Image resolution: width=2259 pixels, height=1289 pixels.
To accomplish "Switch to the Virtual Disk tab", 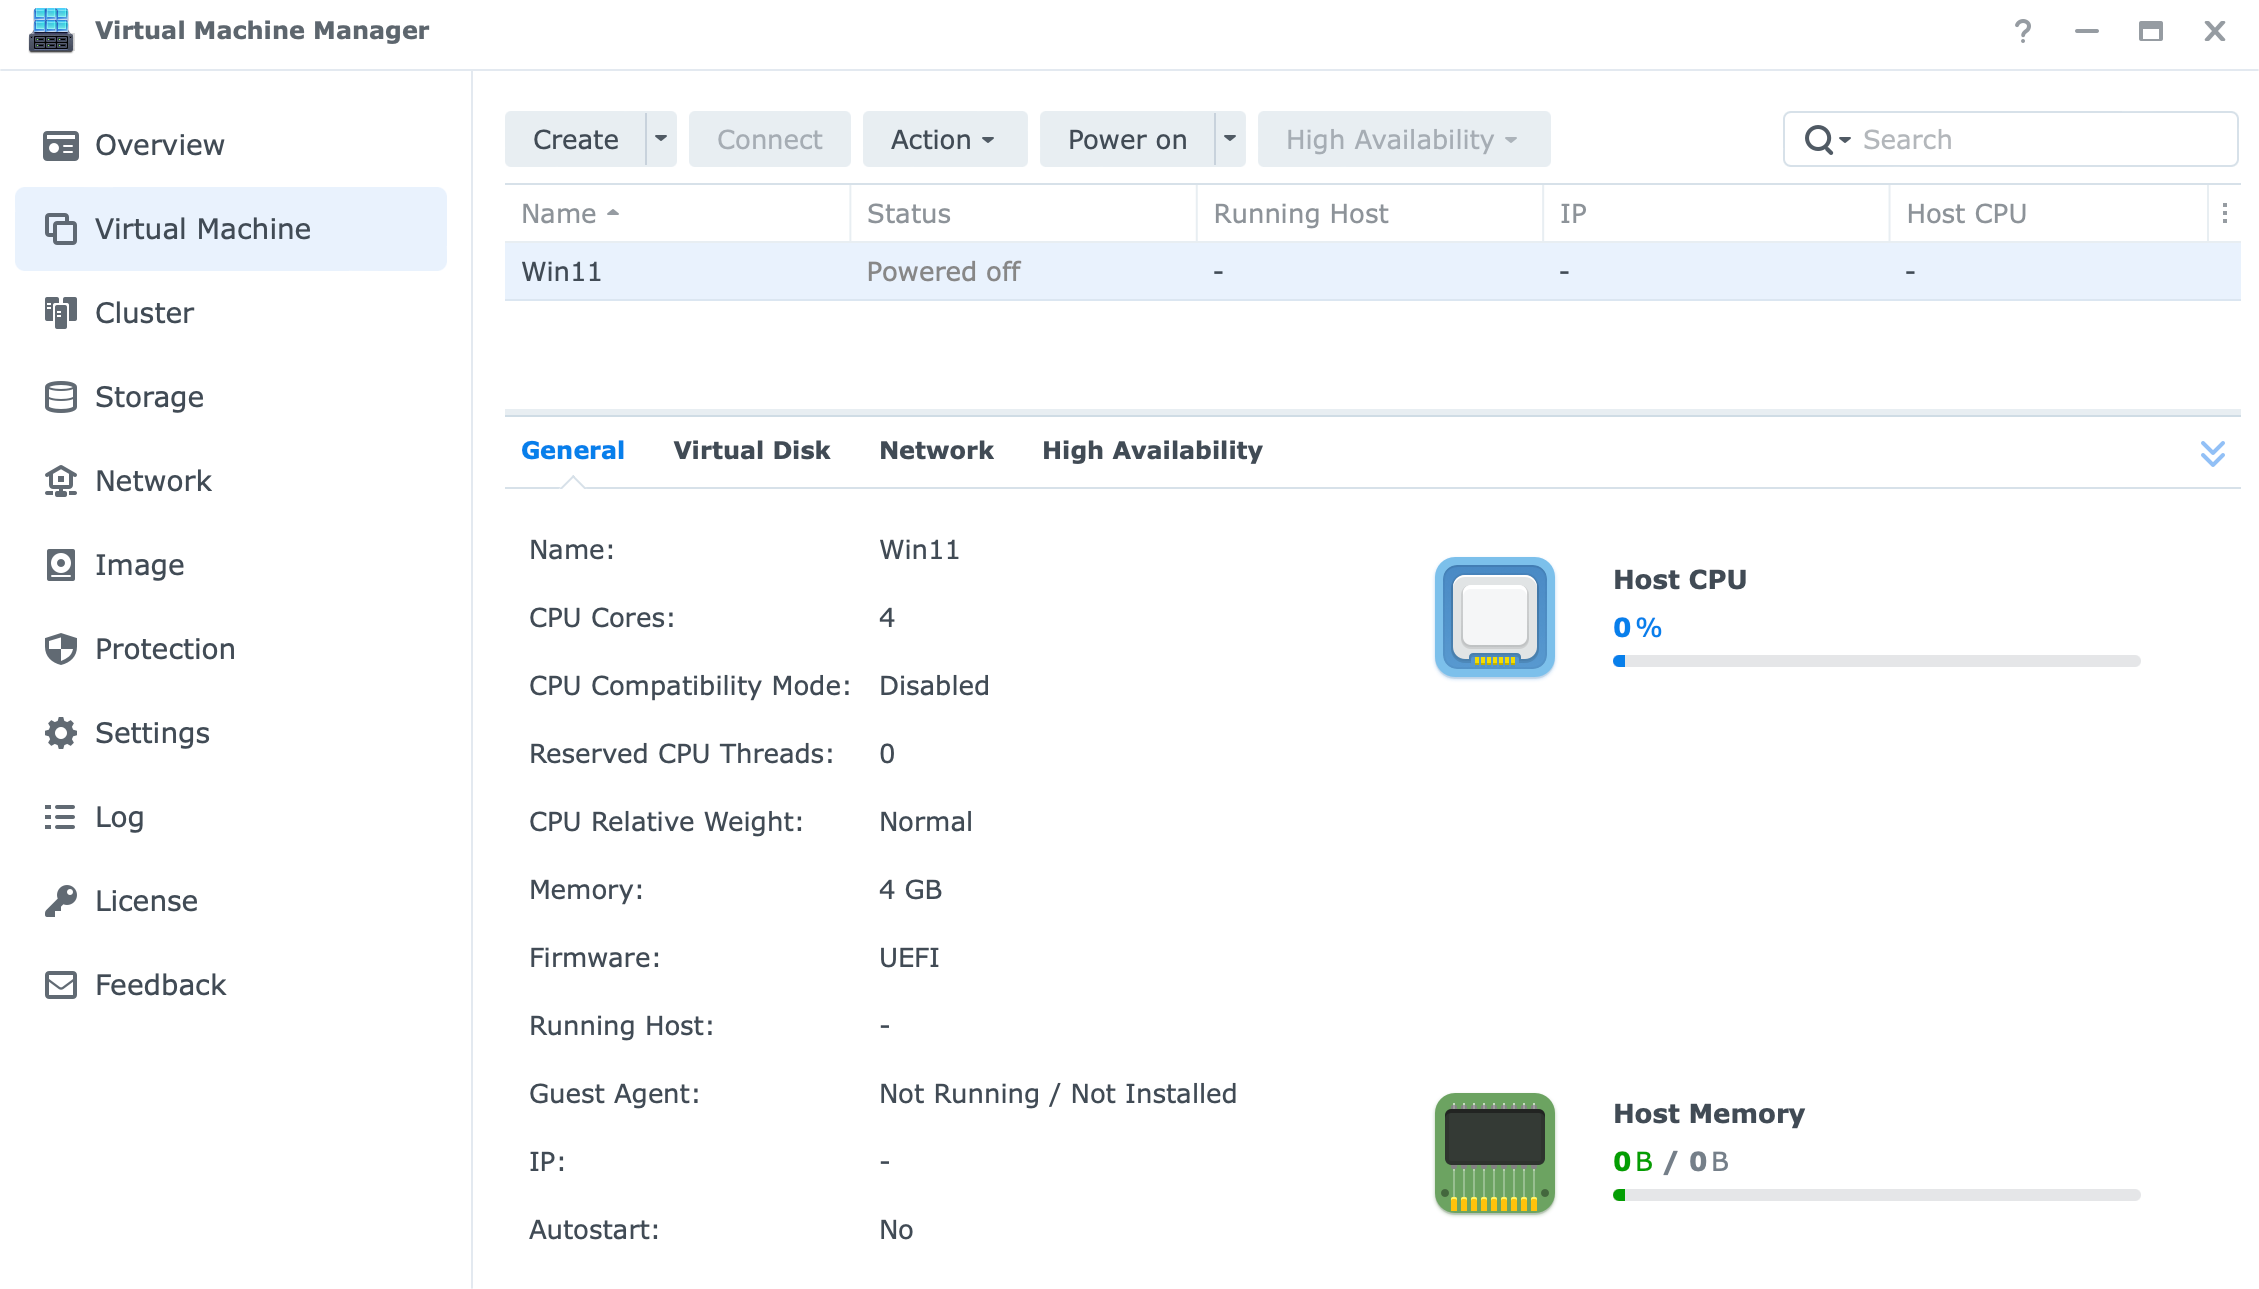I will [751, 451].
